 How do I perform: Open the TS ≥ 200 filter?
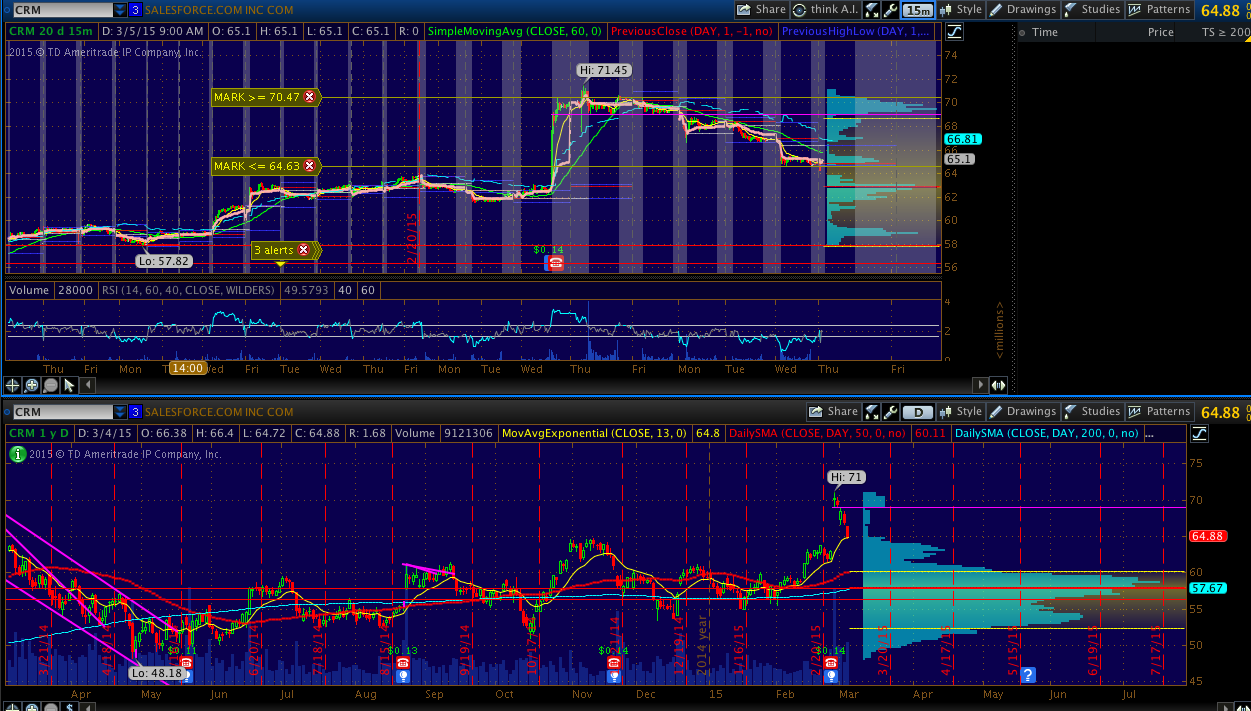coord(1225,32)
